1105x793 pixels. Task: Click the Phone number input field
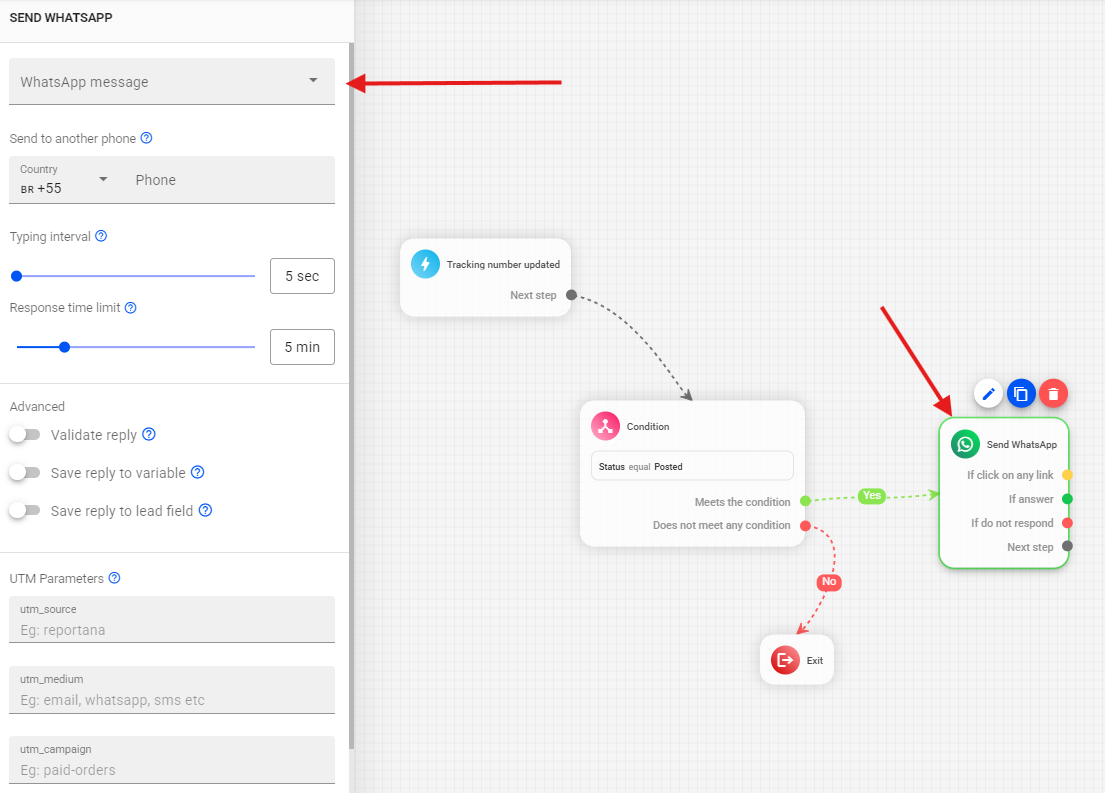pyautogui.click(x=230, y=180)
